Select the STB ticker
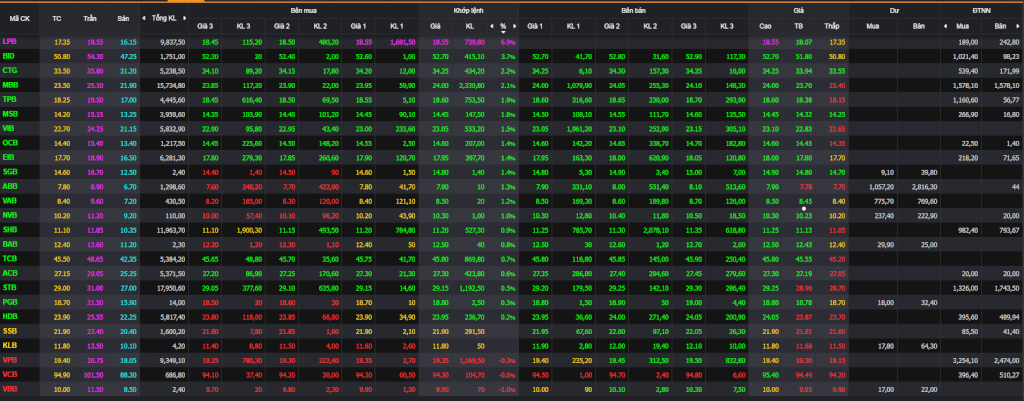The height and width of the screenshot is (401, 1024). tap(10, 286)
